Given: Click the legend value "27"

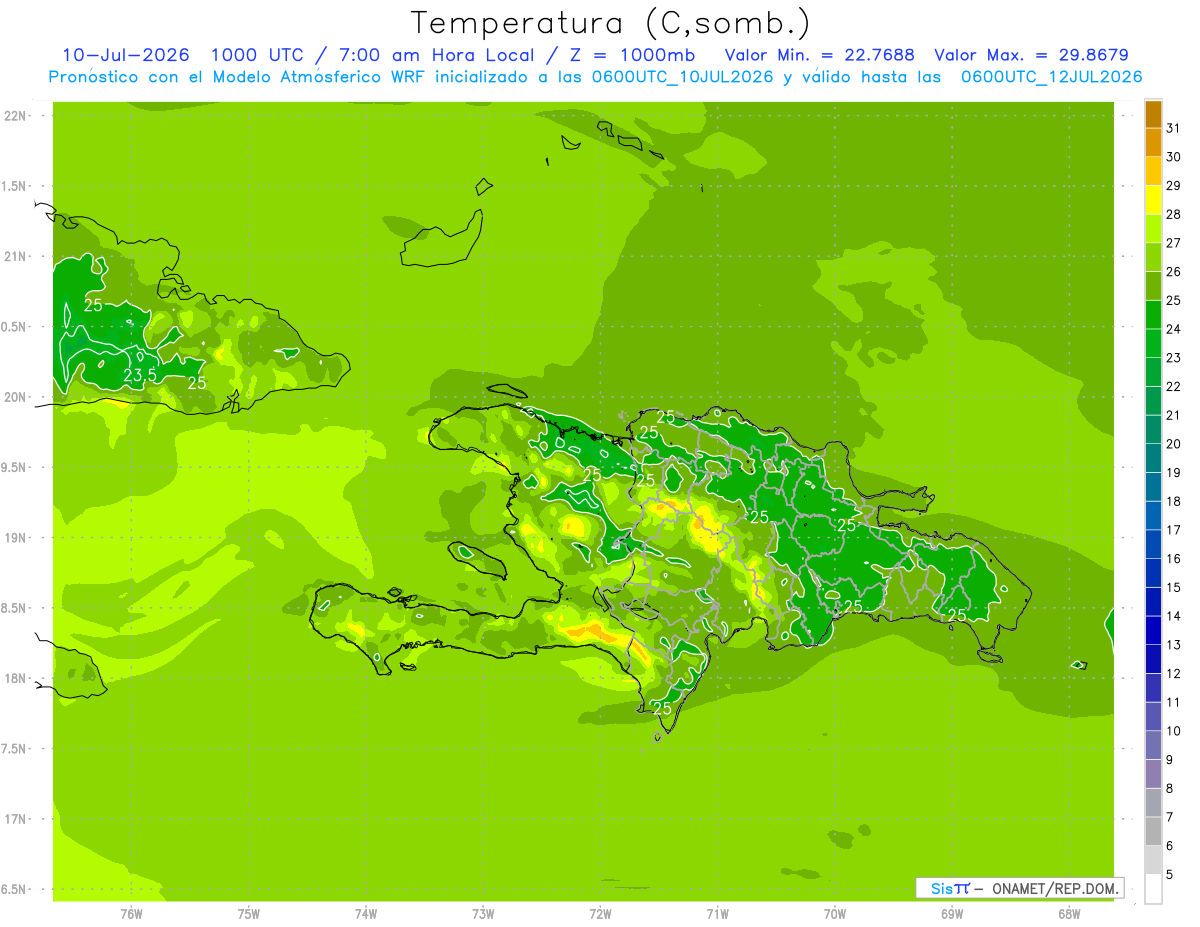Looking at the screenshot, I should tap(1174, 242).
